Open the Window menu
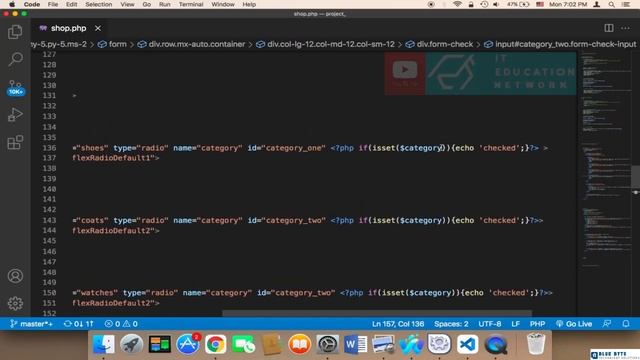The image size is (640, 360). coord(223,4)
